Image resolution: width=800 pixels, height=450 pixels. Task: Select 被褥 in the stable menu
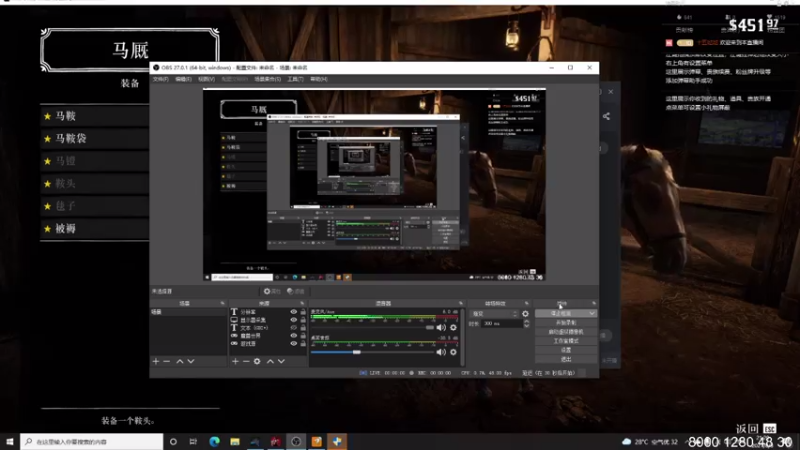95,229
